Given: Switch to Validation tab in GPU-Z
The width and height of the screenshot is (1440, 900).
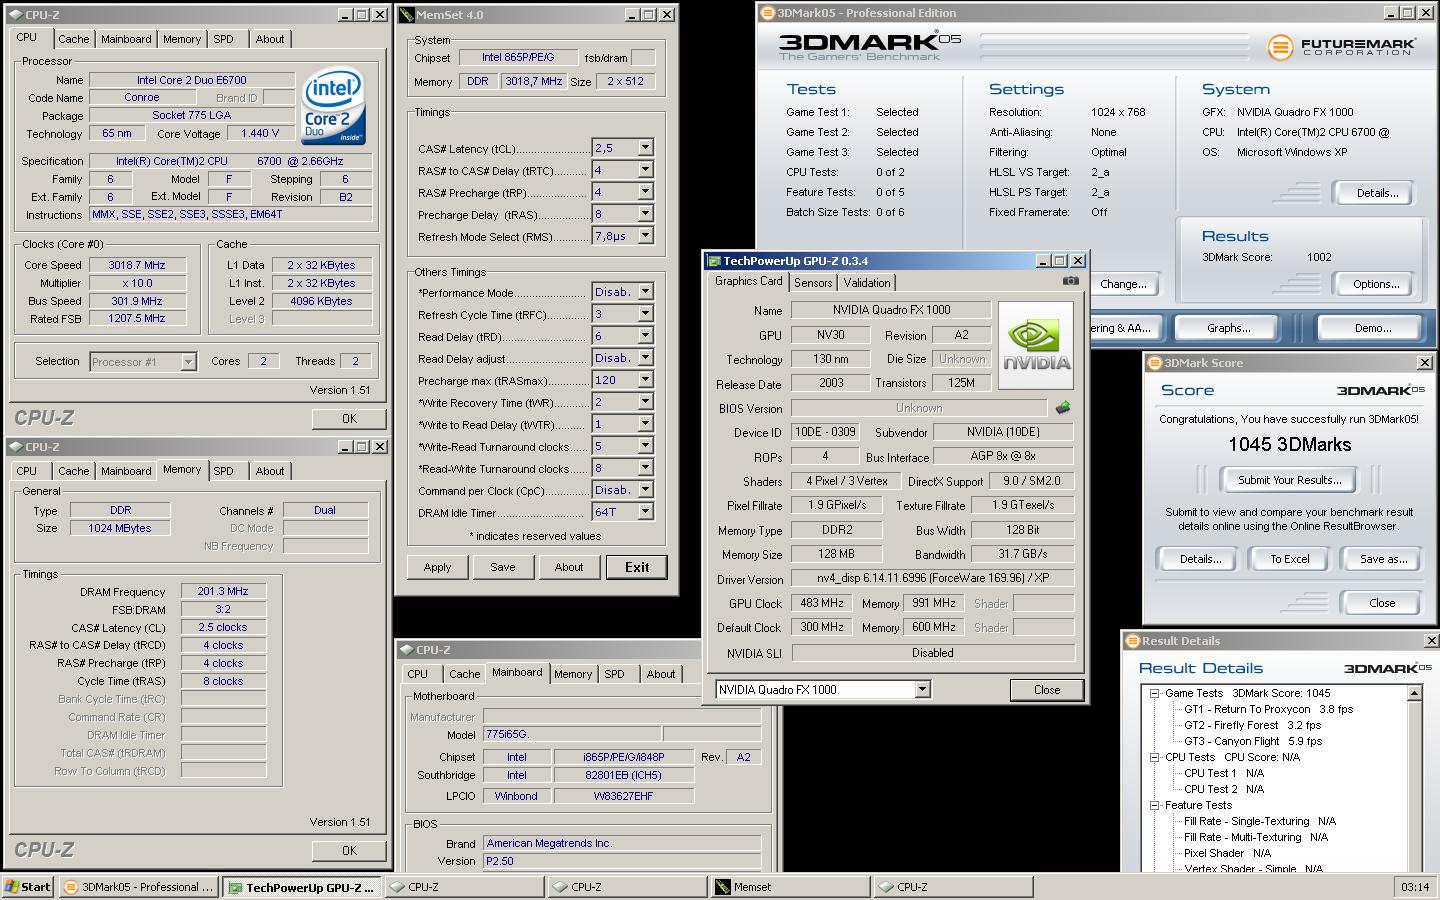Looking at the screenshot, I should point(867,283).
